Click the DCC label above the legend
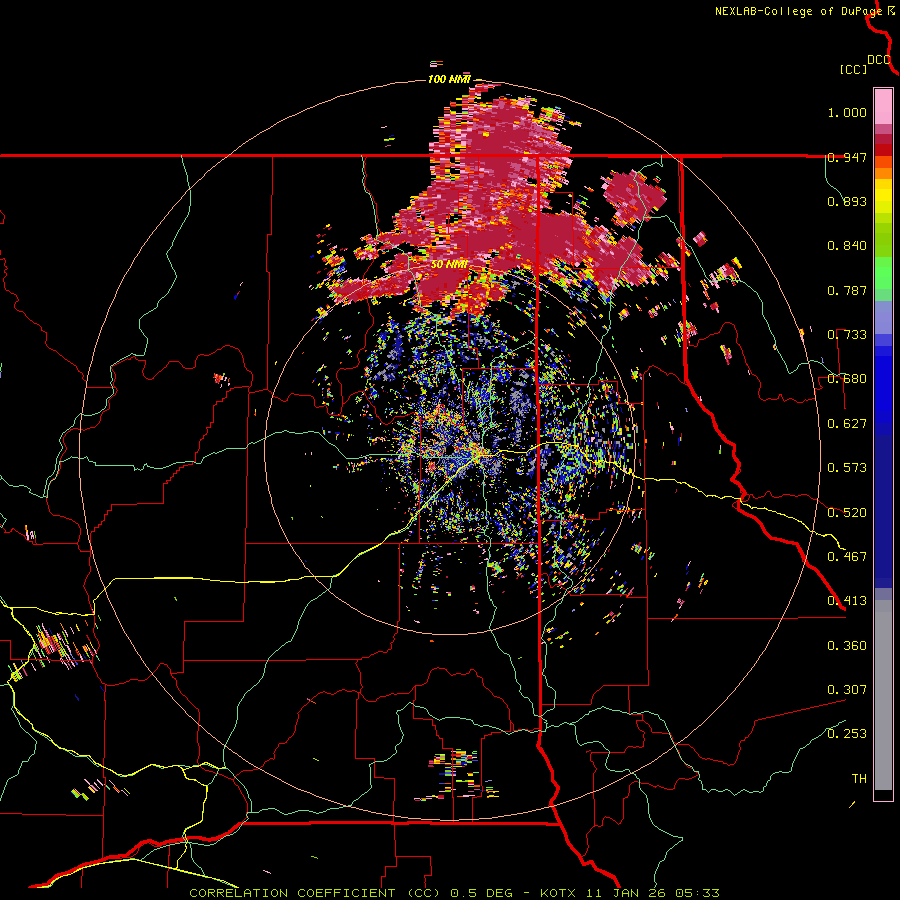 point(879,60)
